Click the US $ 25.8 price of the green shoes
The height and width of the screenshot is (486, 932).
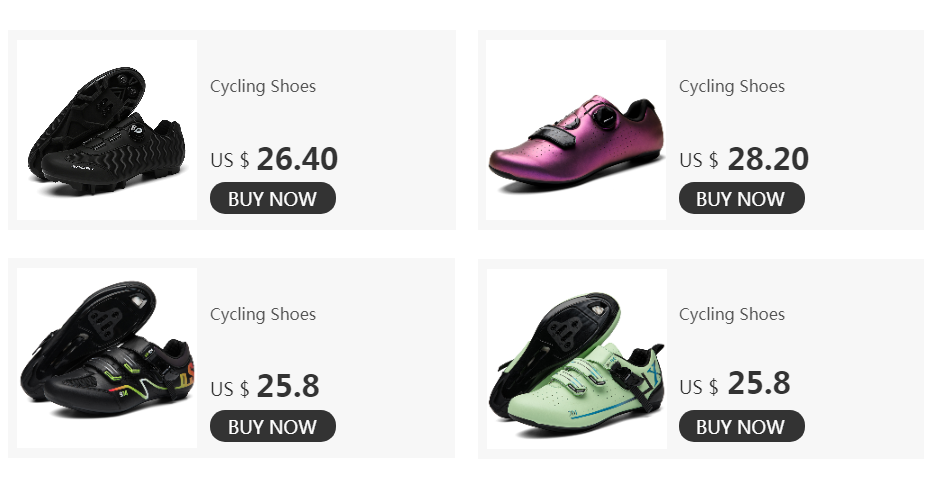tap(735, 384)
